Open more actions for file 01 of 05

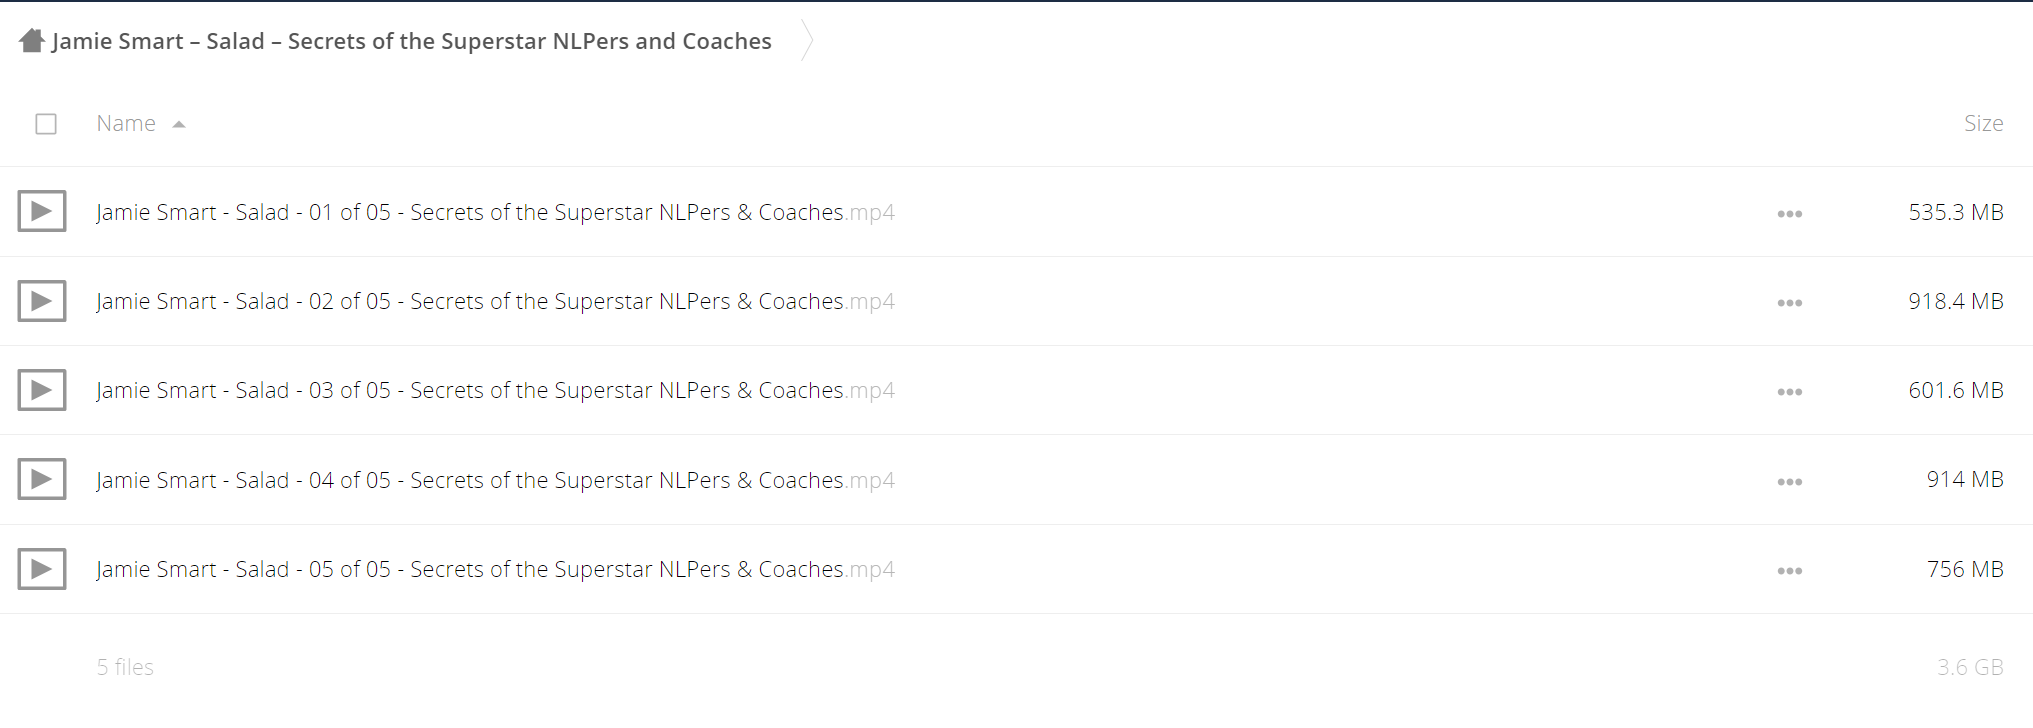1789,214
